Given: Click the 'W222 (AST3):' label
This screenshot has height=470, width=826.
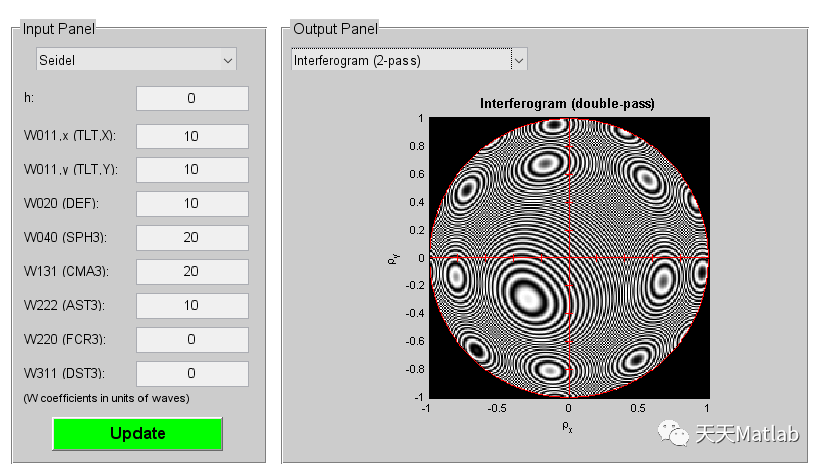Looking at the screenshot, I should click(x=64, y=306).
